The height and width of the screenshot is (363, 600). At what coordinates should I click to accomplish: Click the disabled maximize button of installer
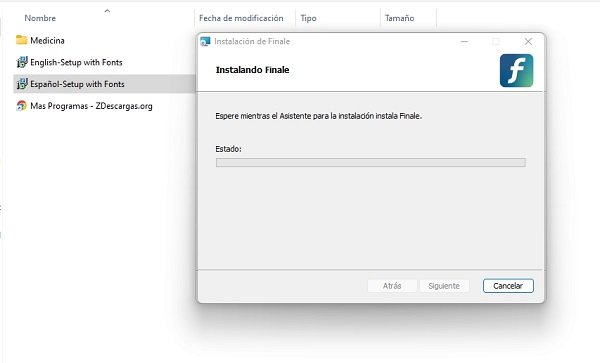click(x=496, y=41)
